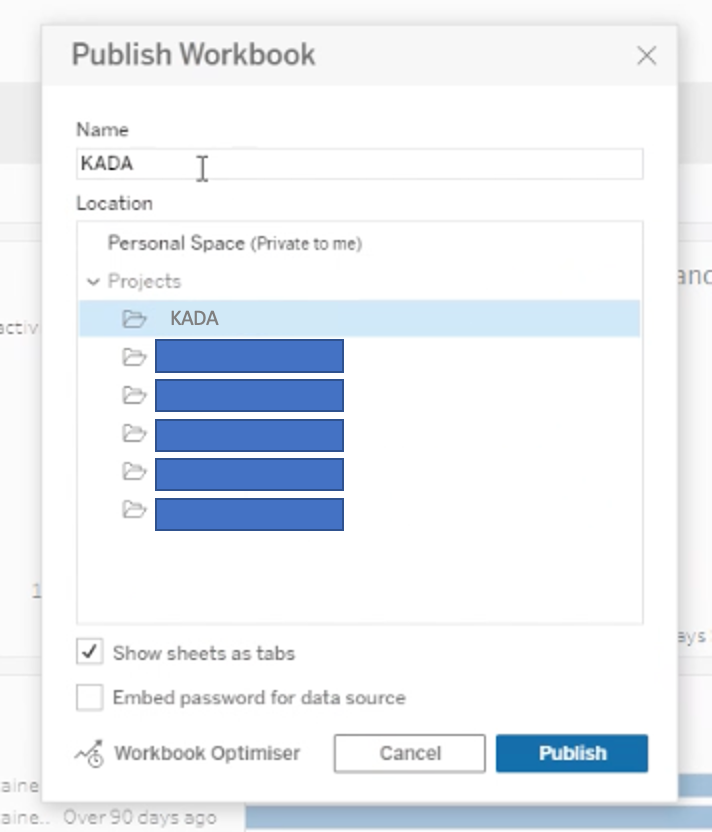Close the Publish Workbook dialog
This screenshot has width=712, height=832.
tap(647, 56)
